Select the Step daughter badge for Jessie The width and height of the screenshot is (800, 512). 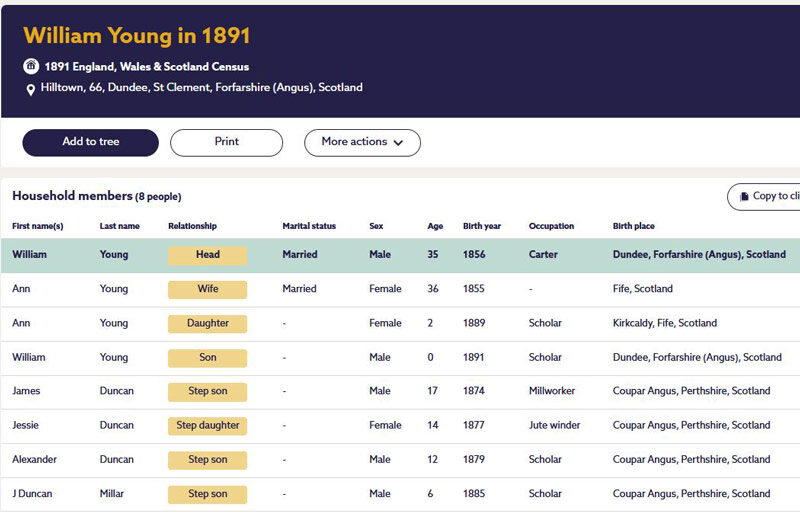tap(207, 425)
